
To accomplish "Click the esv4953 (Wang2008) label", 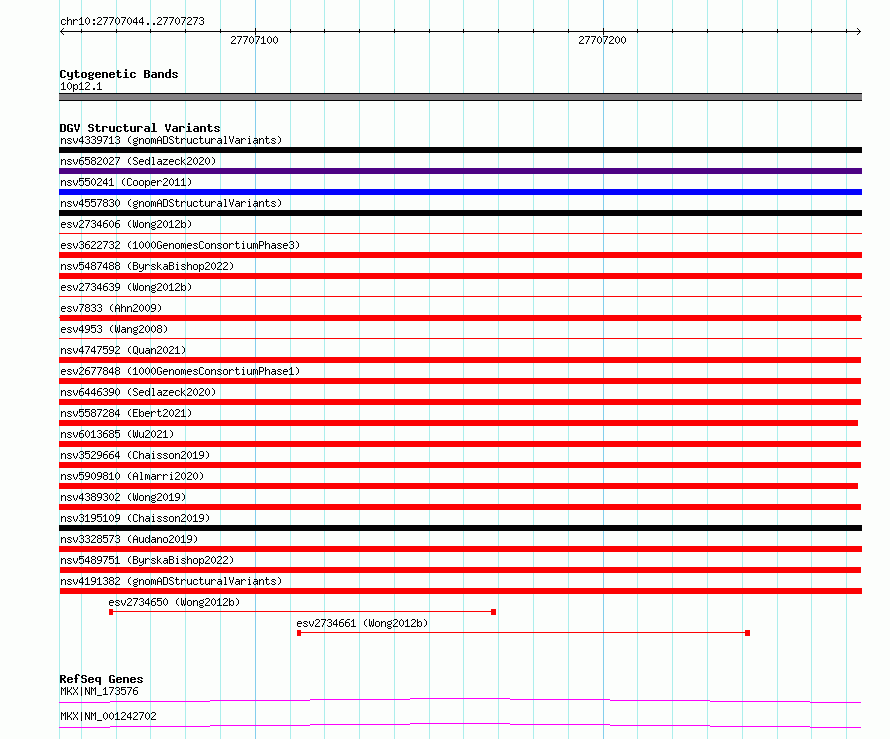I will coord(114,329).
